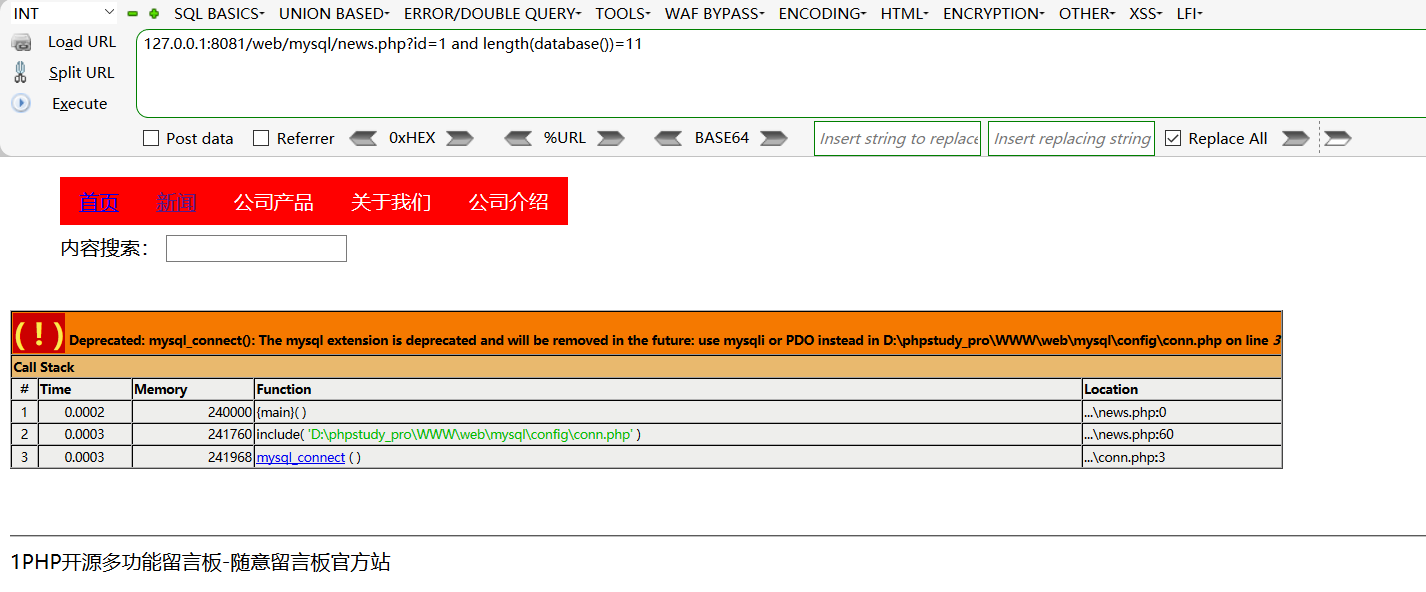The width and height of the screenshot is (1426, 592).
Task: Click the Memory column header
Action: (193, 389)
